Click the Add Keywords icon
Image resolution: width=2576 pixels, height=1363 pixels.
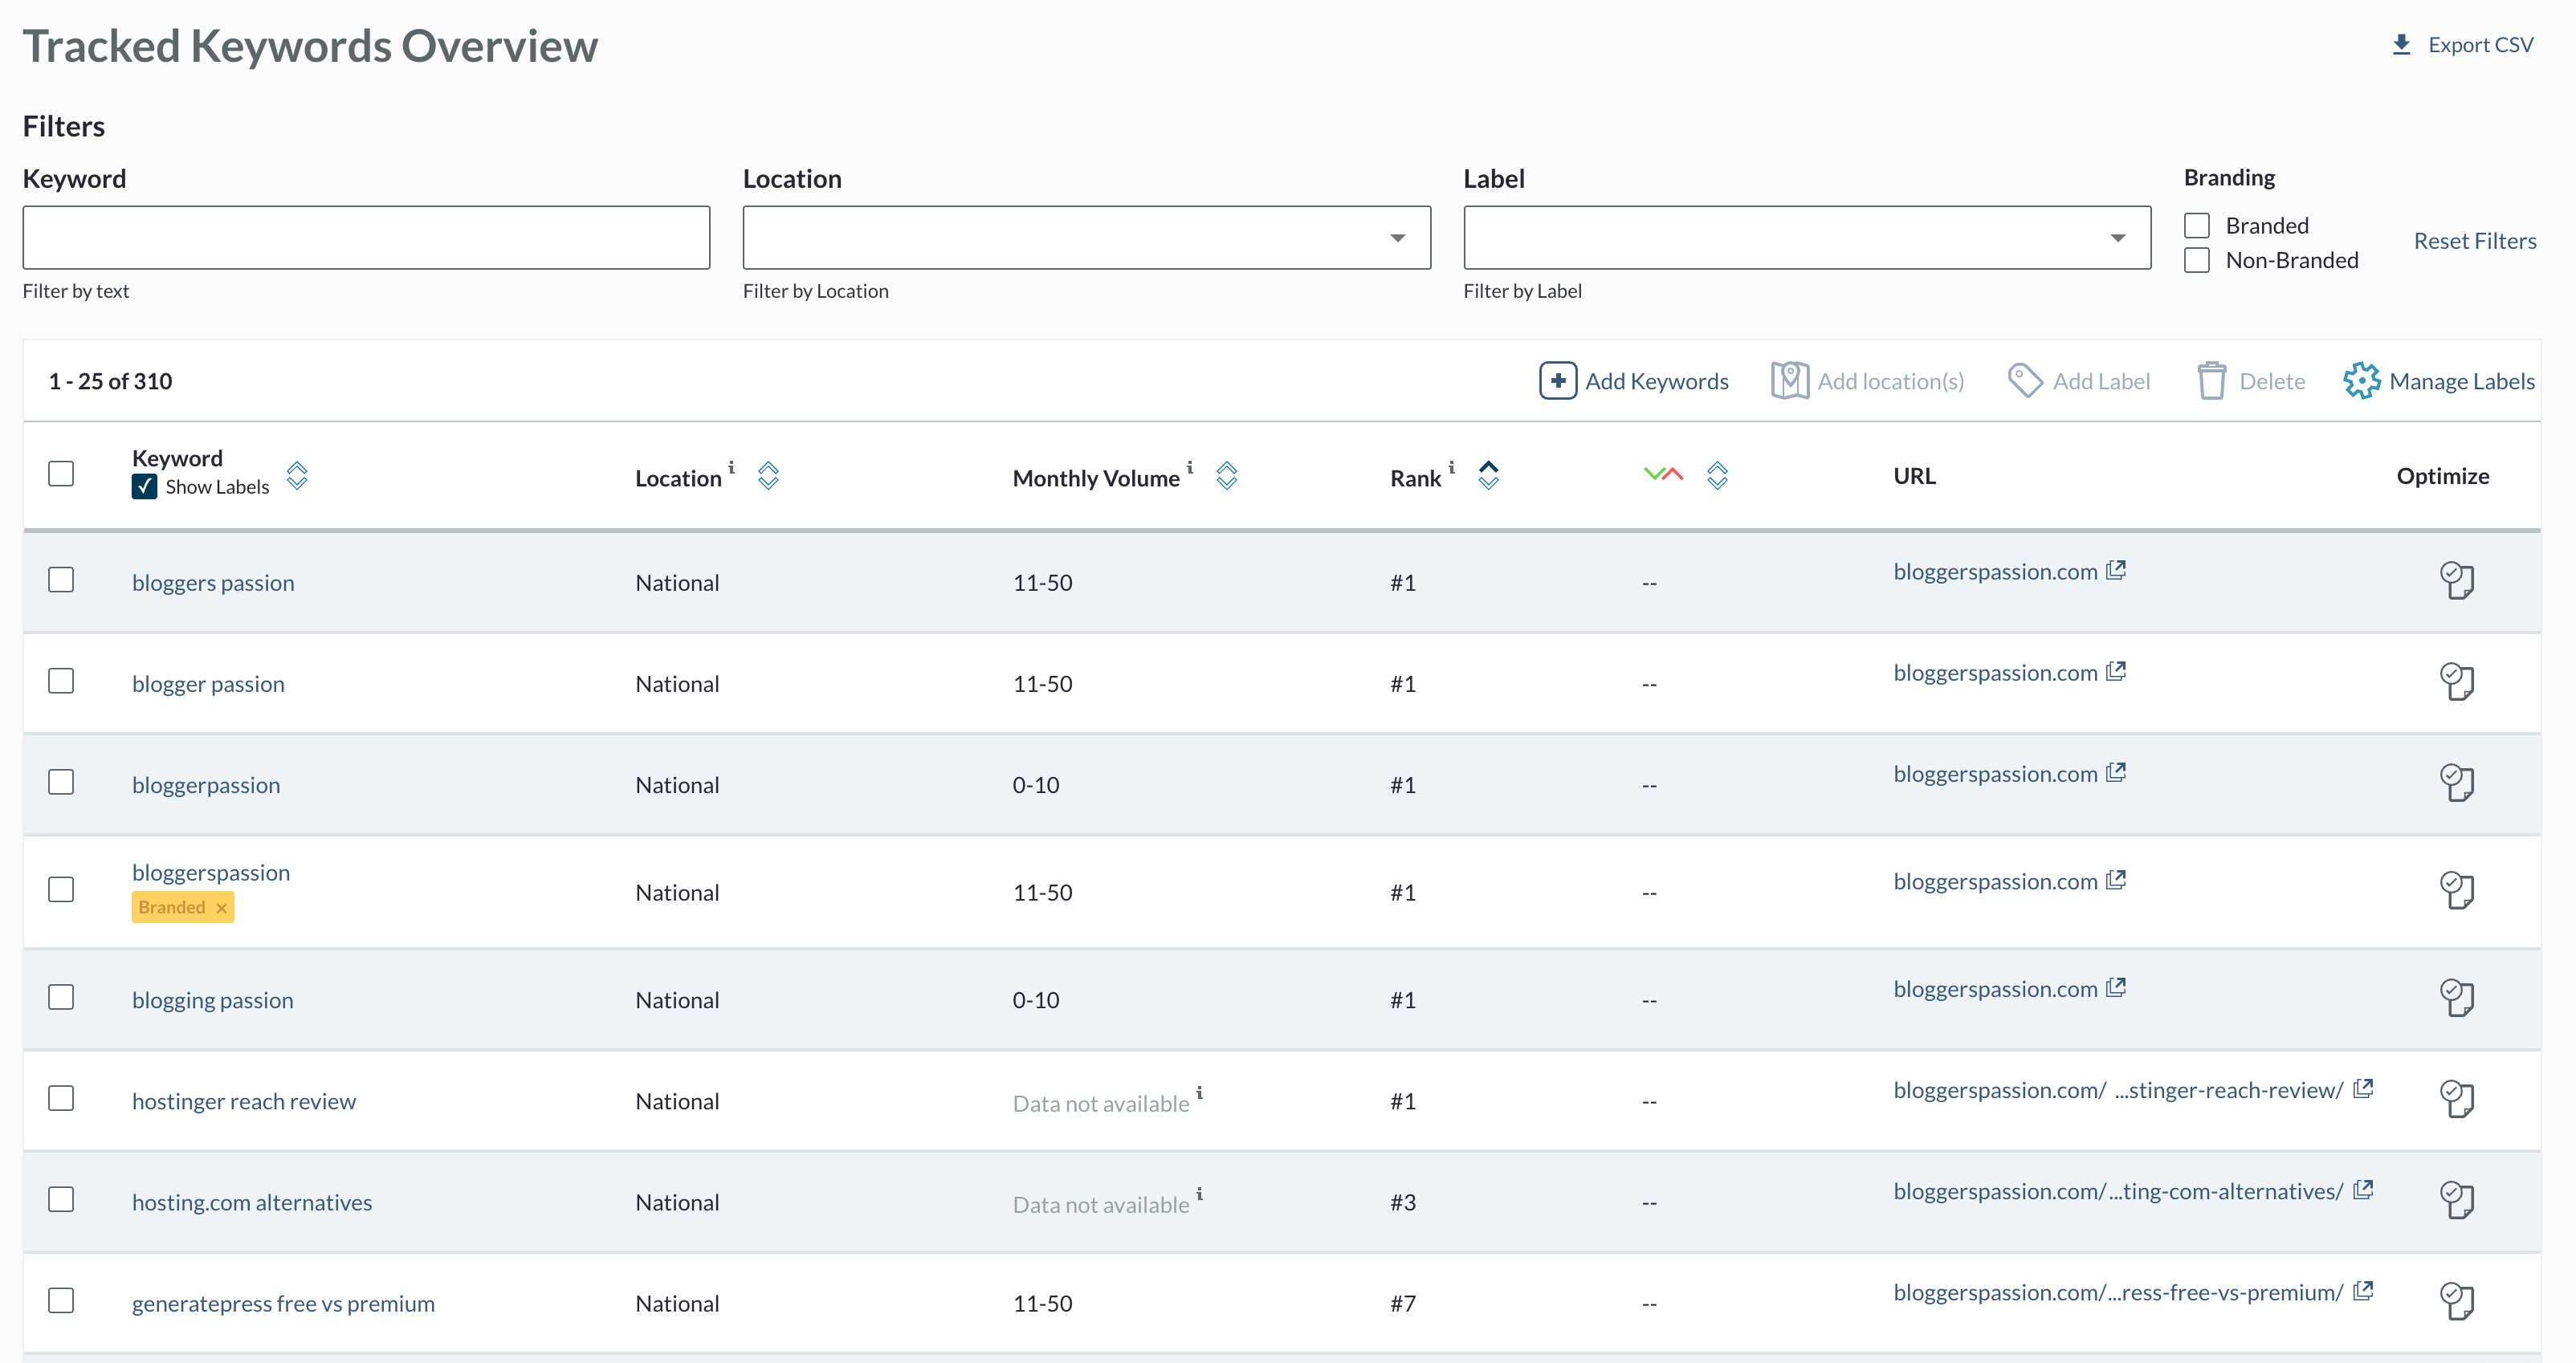(1557, 381)
